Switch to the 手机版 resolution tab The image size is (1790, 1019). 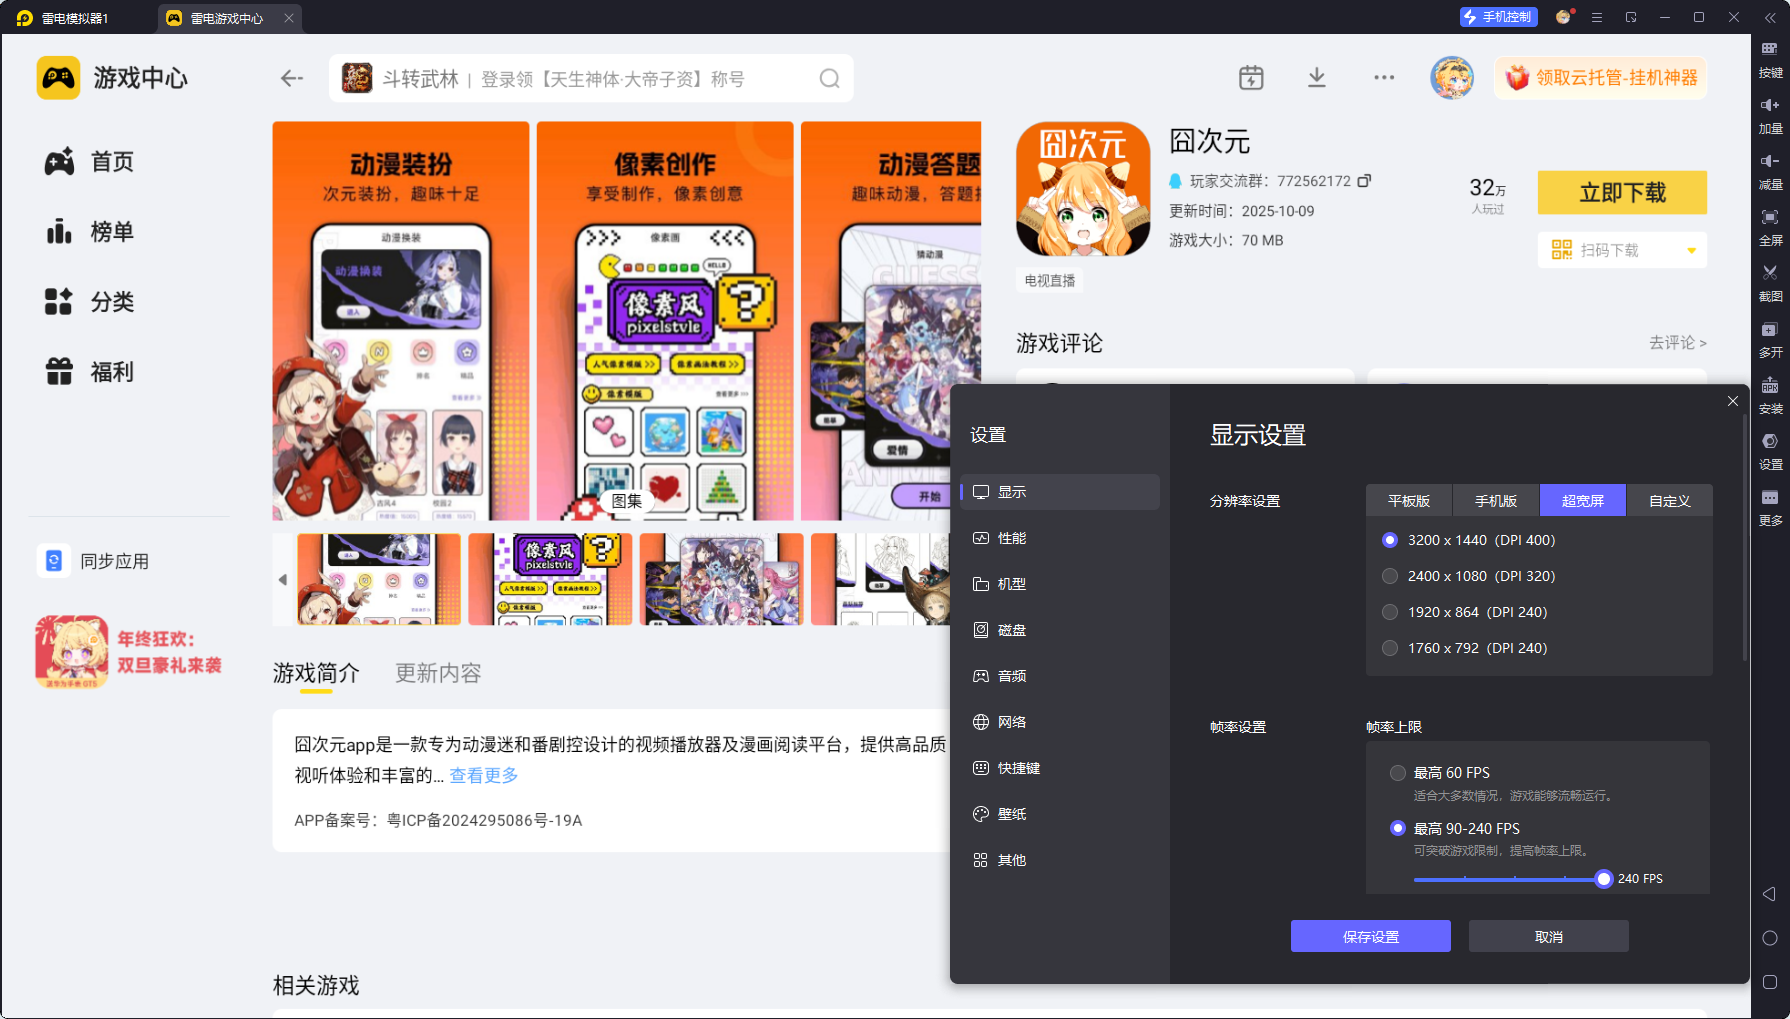point(1496,501)
